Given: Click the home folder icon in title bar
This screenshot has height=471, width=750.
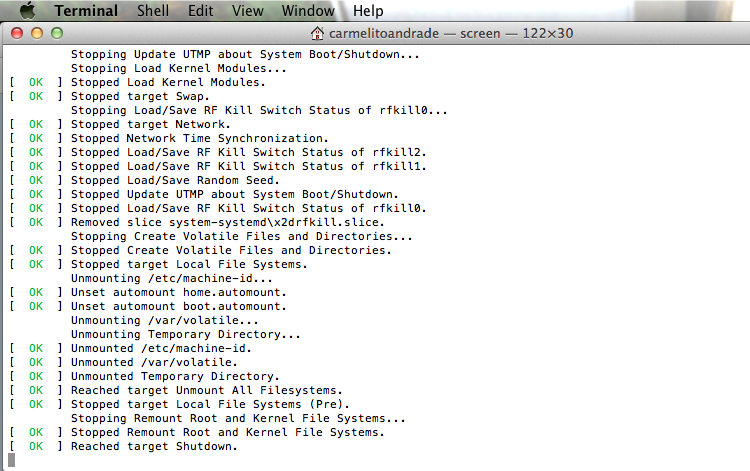Looking at the screenshot, I should (x=317, y=33).
